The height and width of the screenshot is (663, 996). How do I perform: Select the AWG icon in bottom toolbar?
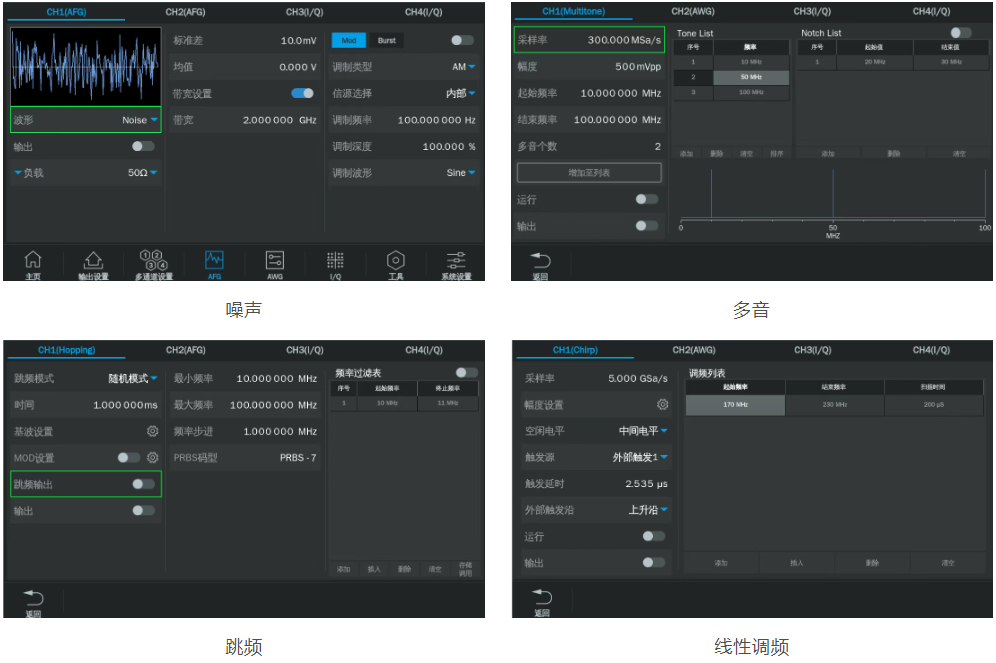[x=275, y=263]
